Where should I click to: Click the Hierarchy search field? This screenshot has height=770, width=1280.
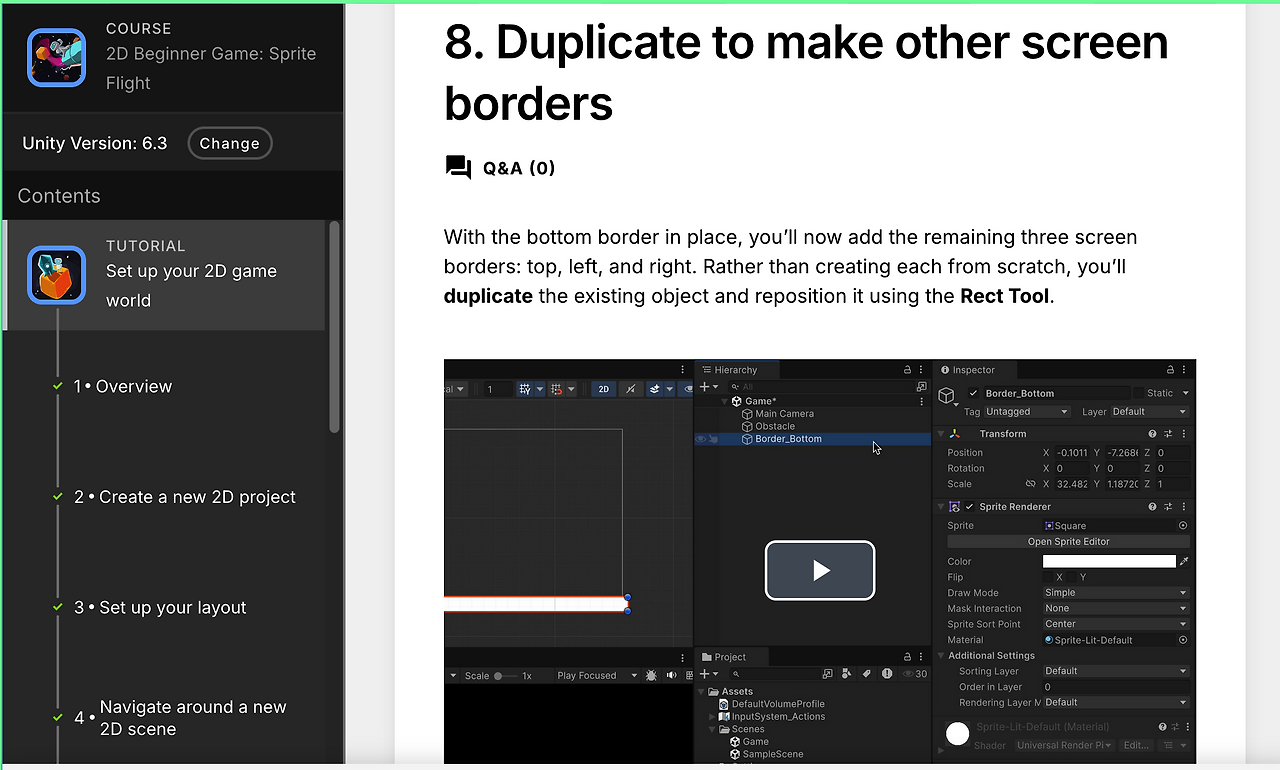(x=820, y=387)
